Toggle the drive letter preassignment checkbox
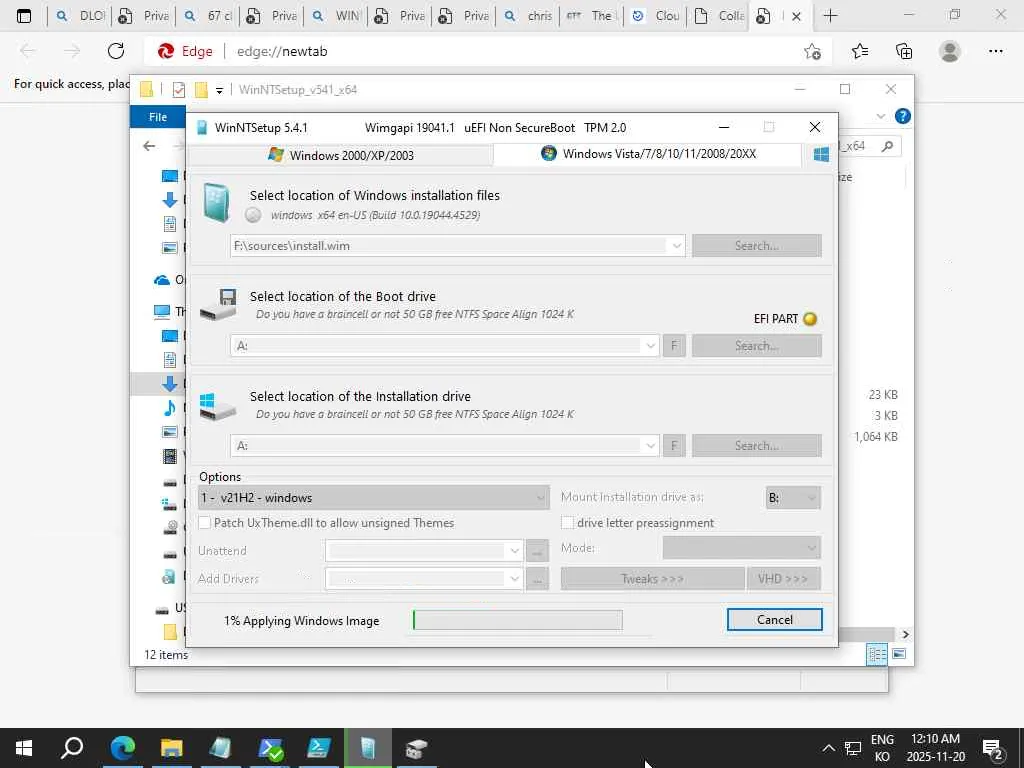Screen dimensions: 1024x768 tap(568, 522)
